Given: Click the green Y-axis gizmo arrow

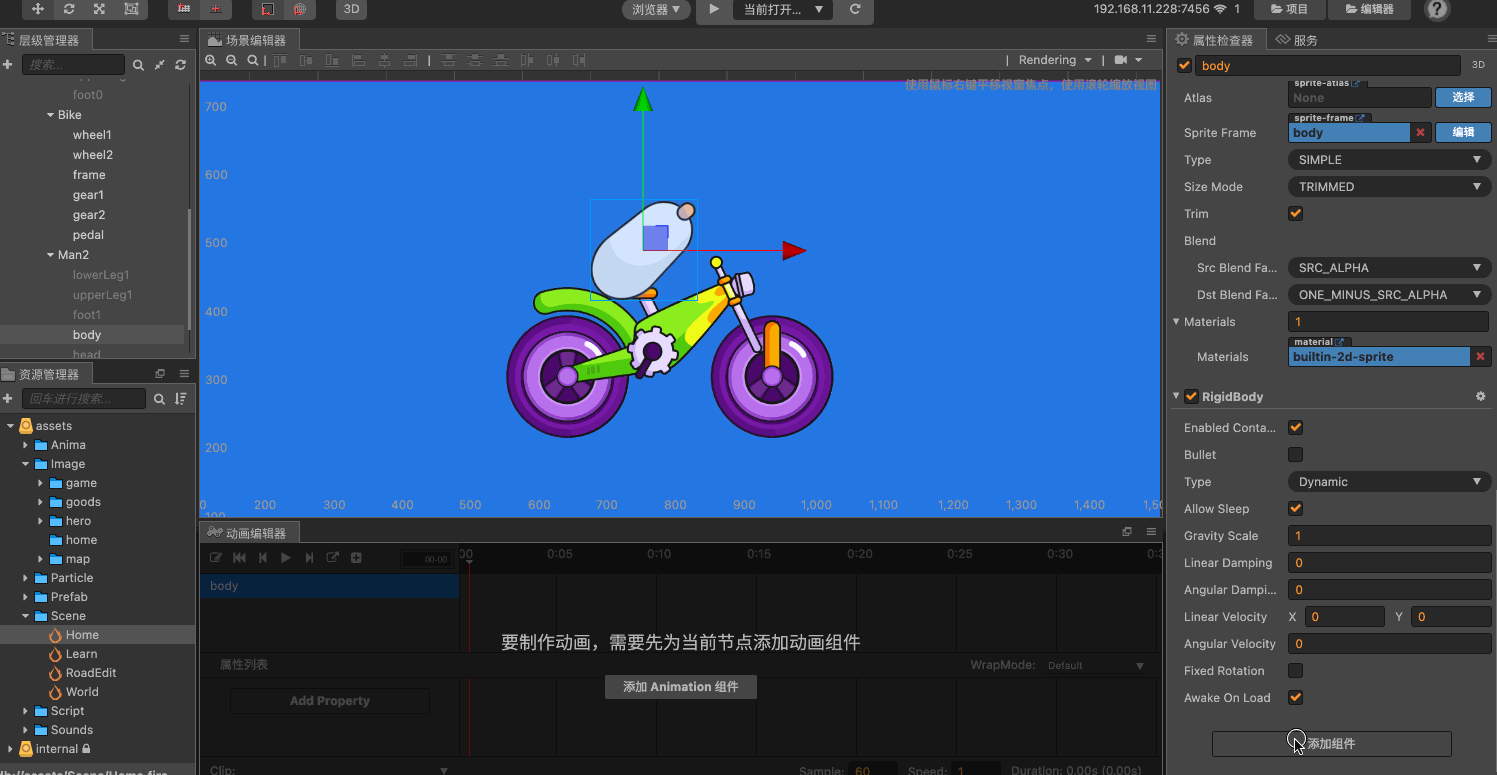Looking at the screenshot, I should 643,99.
